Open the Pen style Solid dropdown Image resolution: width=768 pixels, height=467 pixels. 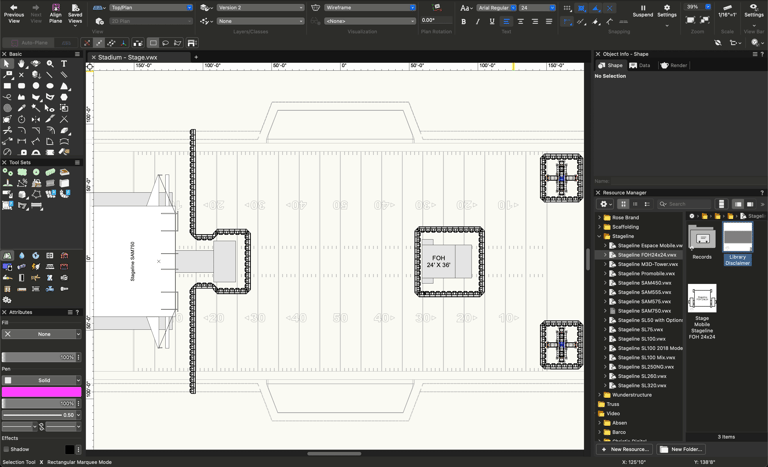(42, 380)
